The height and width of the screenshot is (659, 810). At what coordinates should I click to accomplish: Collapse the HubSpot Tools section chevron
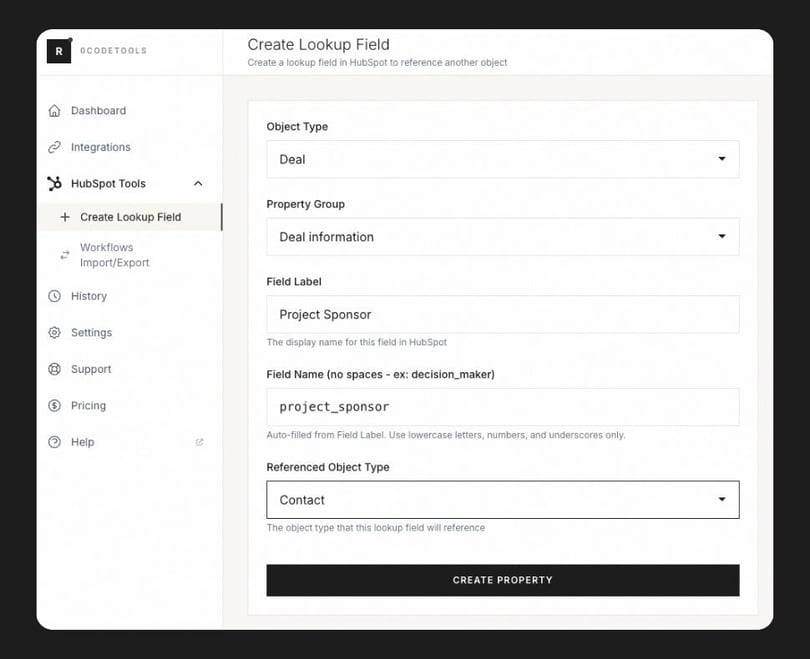(x=198, y=184)
